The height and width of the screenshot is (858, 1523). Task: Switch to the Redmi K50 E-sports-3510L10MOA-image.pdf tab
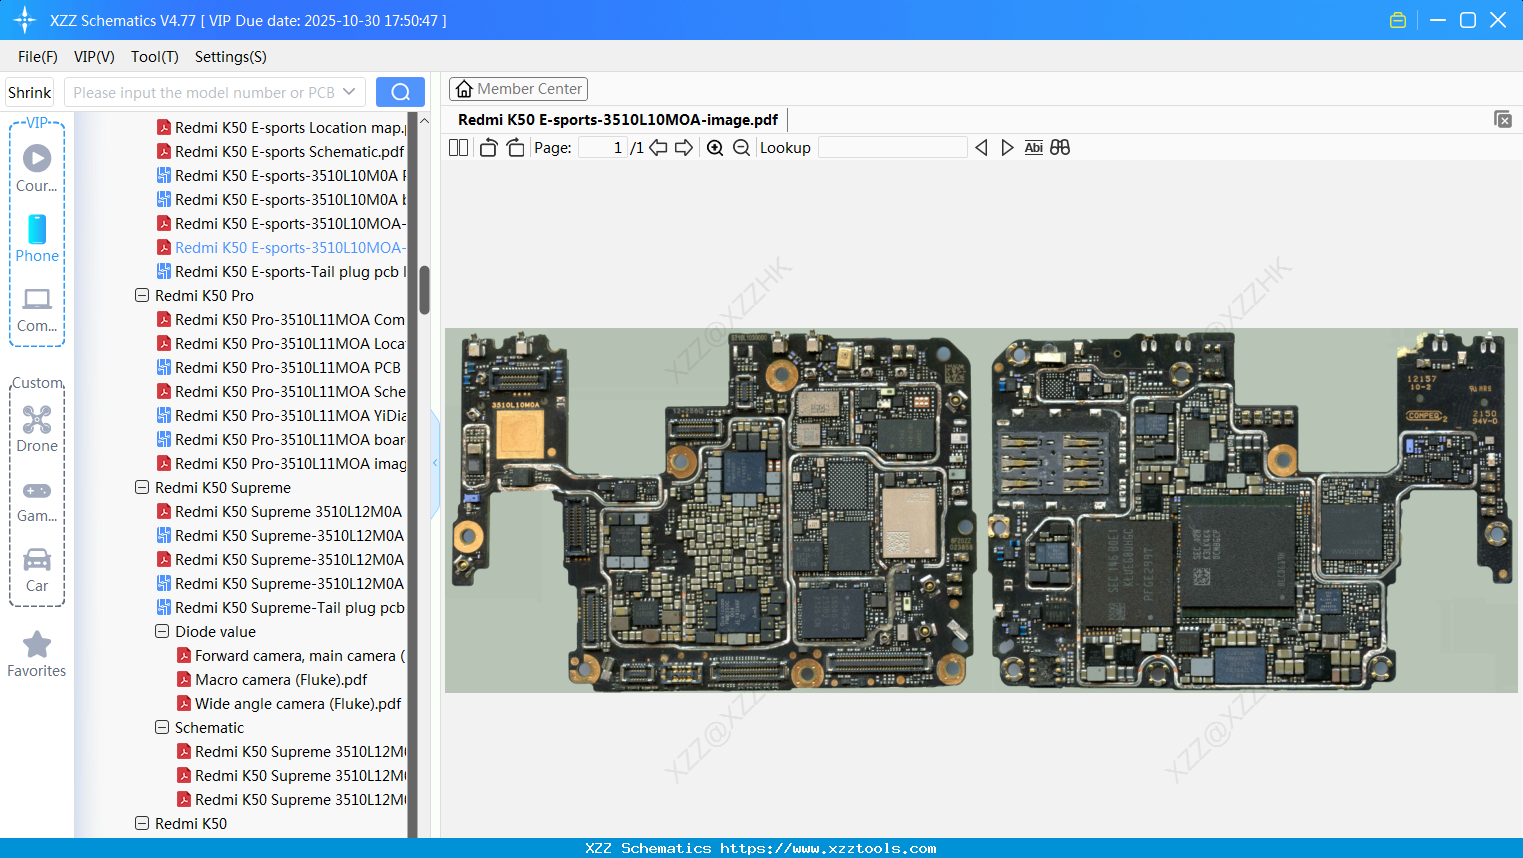(617, 119)
